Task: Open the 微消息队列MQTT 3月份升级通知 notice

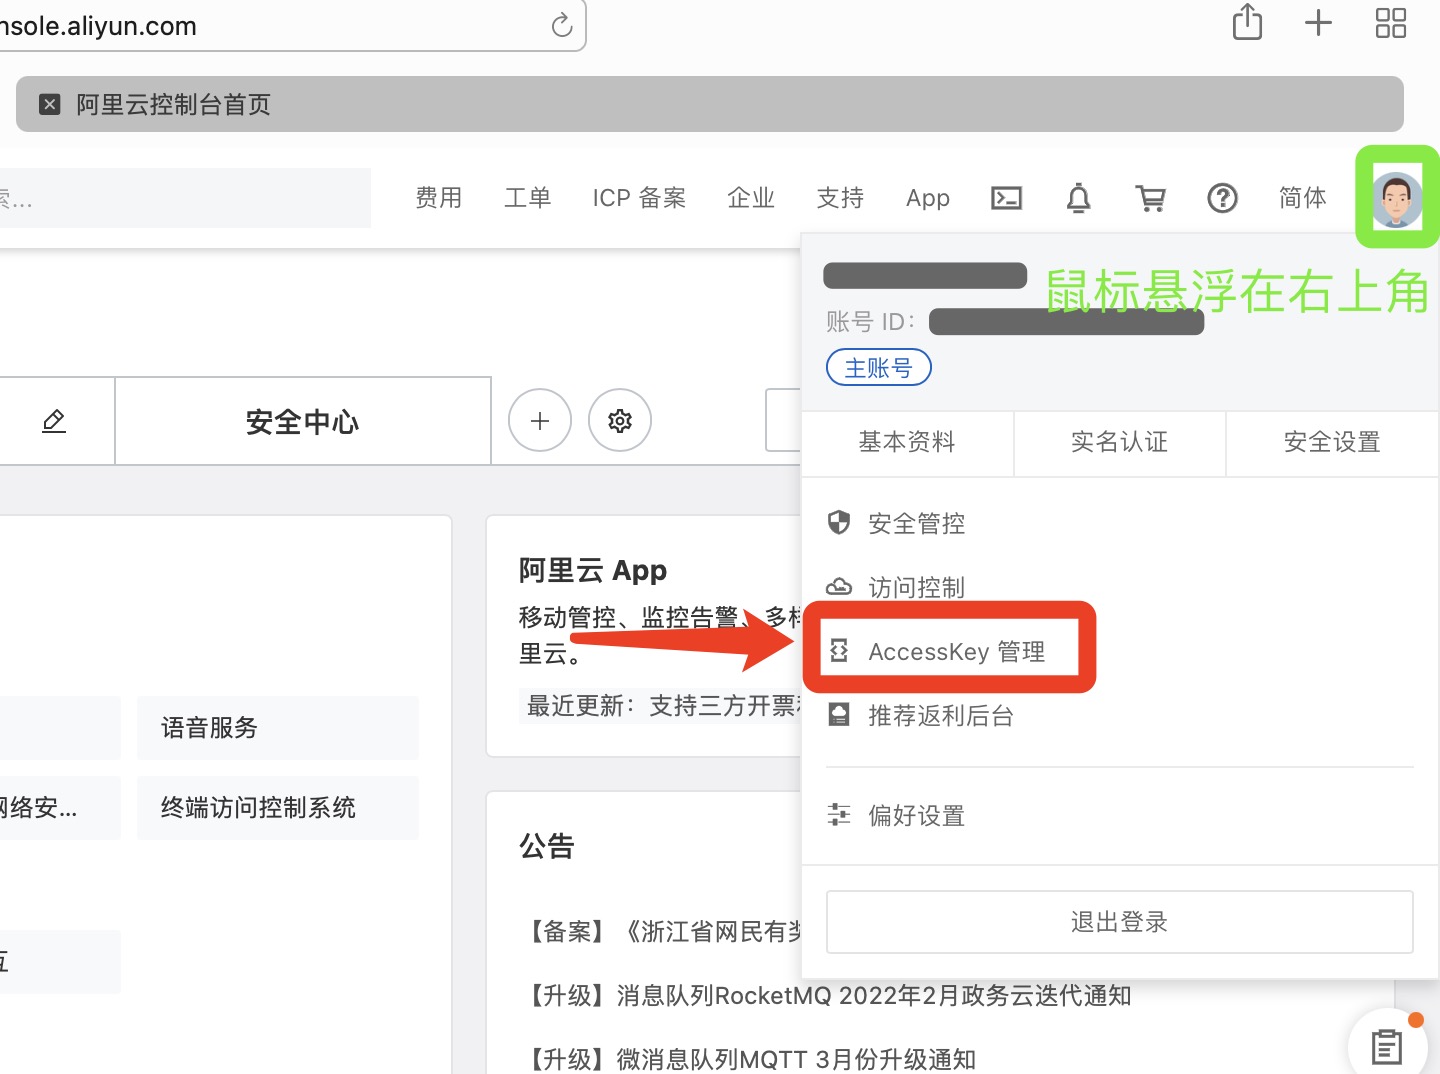Action: click(x=748, y=1059)
